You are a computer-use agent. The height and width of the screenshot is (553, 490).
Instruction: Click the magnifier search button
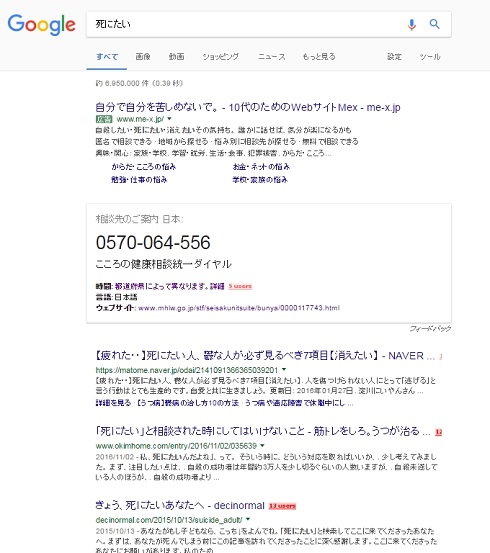[x=434, y=24]
